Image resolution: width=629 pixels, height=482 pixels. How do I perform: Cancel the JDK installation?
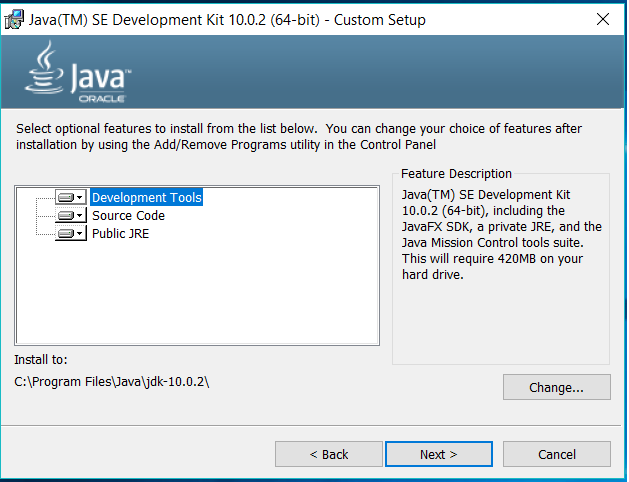click(x=557, y=454)
